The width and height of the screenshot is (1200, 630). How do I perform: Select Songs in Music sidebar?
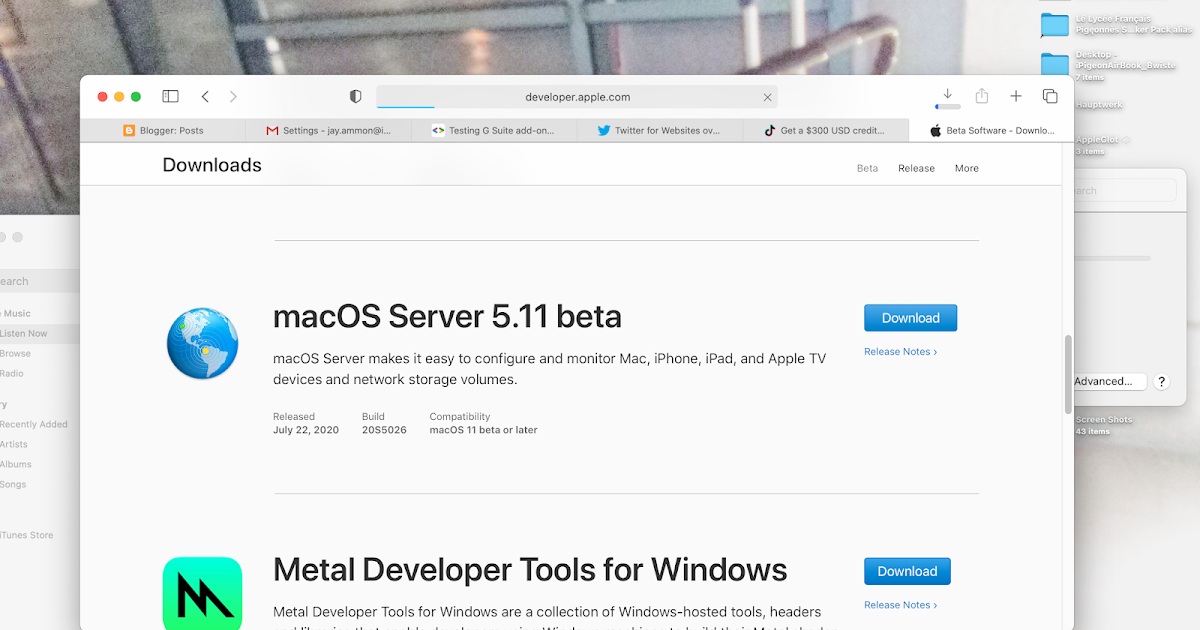(x=13, y=484)
